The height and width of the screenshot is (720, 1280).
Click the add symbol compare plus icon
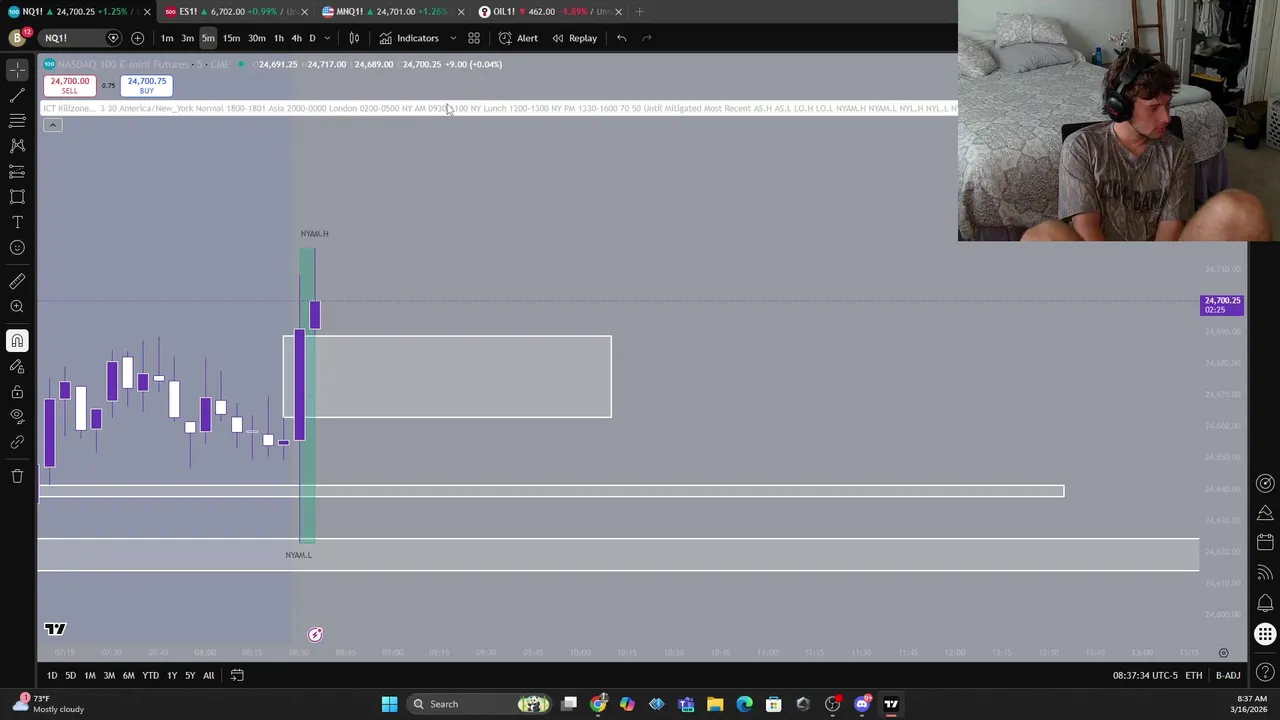coord(137,38)
